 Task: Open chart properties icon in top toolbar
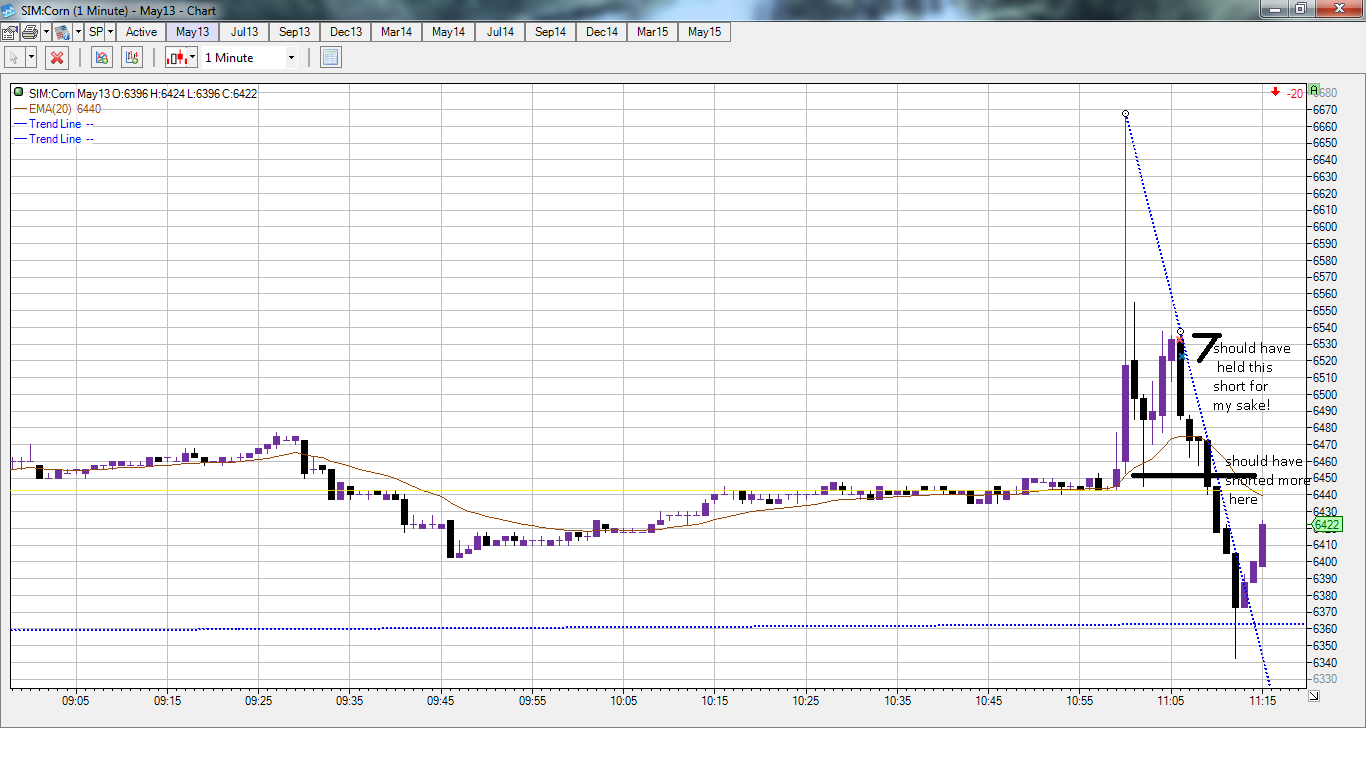(x=8, y=32)
